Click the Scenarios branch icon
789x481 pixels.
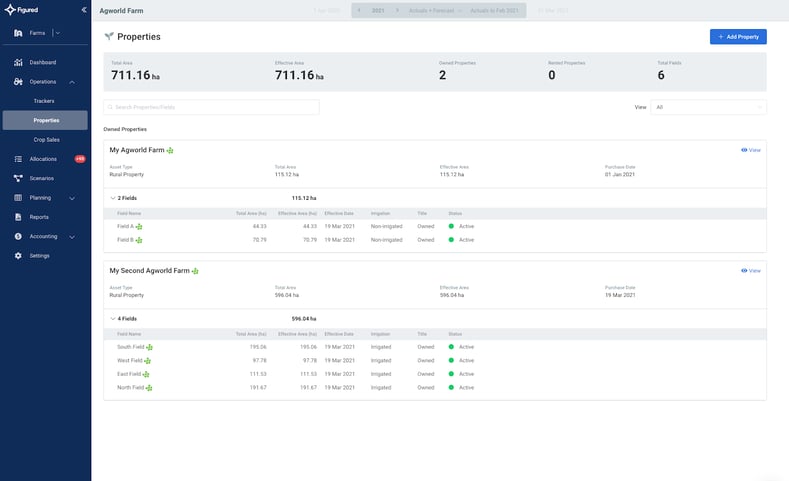pyautogui.click(x=18, y=178)
